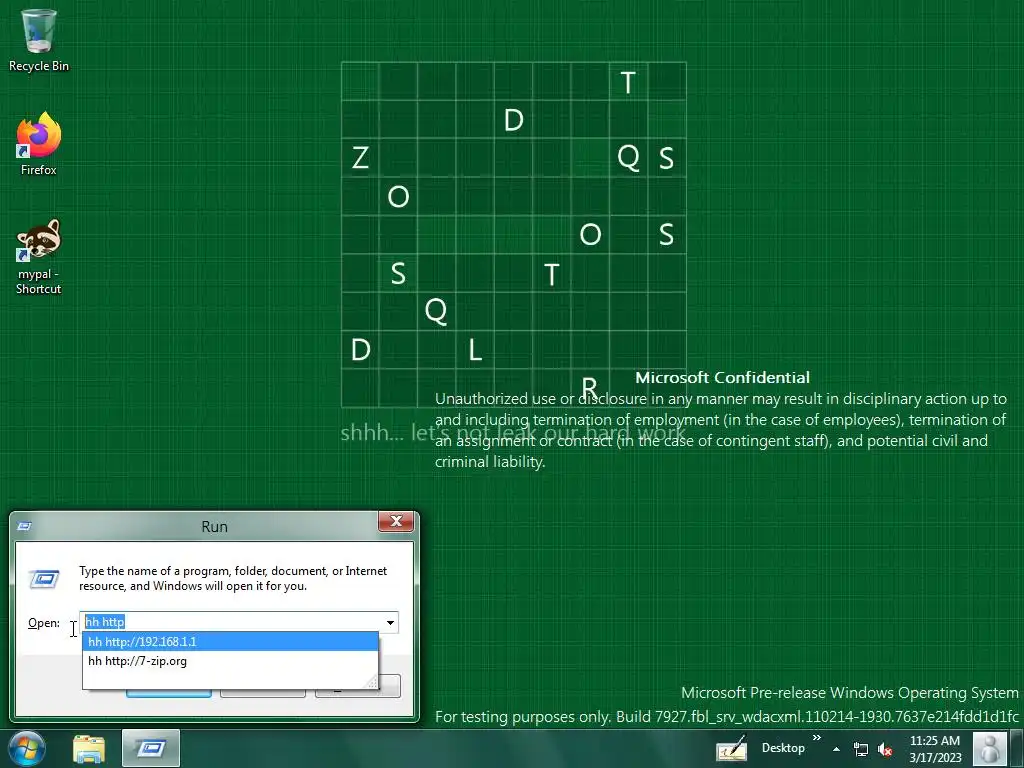
Task: Close the Run dialog
Action: coord(396,521)
